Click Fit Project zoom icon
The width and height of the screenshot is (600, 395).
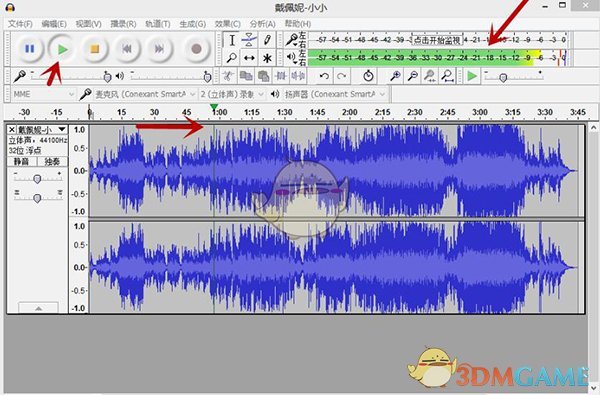pos(447,76)
